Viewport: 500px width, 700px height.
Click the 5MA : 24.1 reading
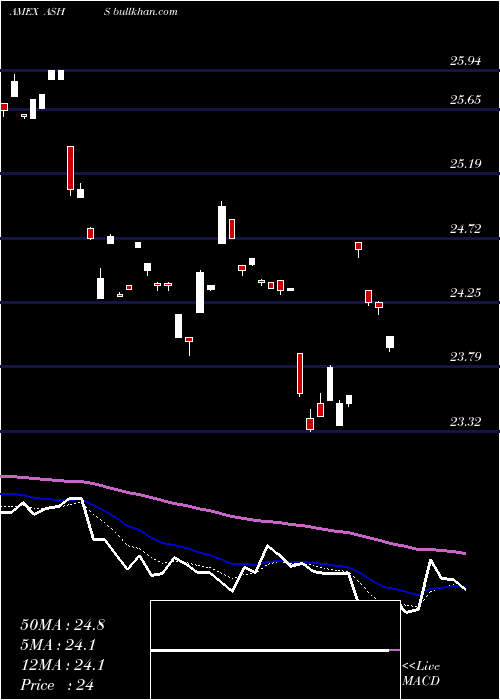pos(58,645)
